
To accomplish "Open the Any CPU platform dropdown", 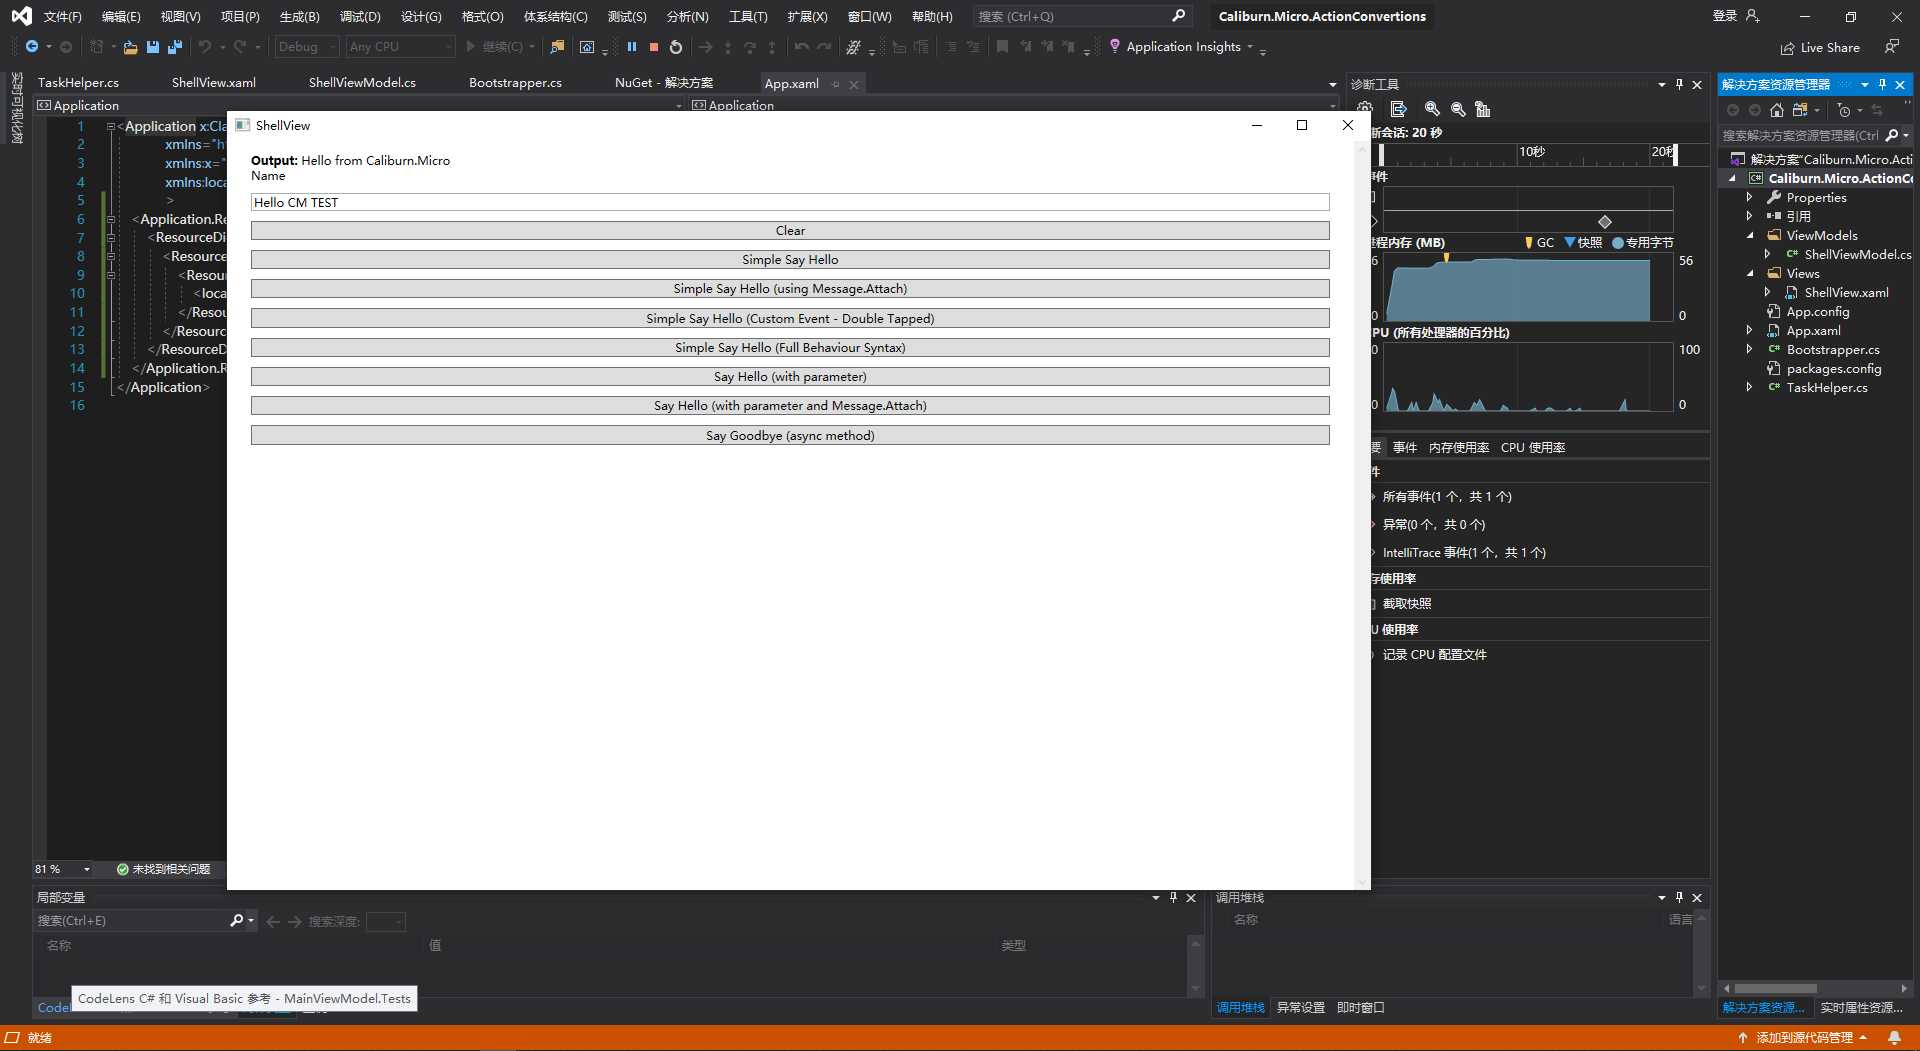I will (x=400, y=47).
